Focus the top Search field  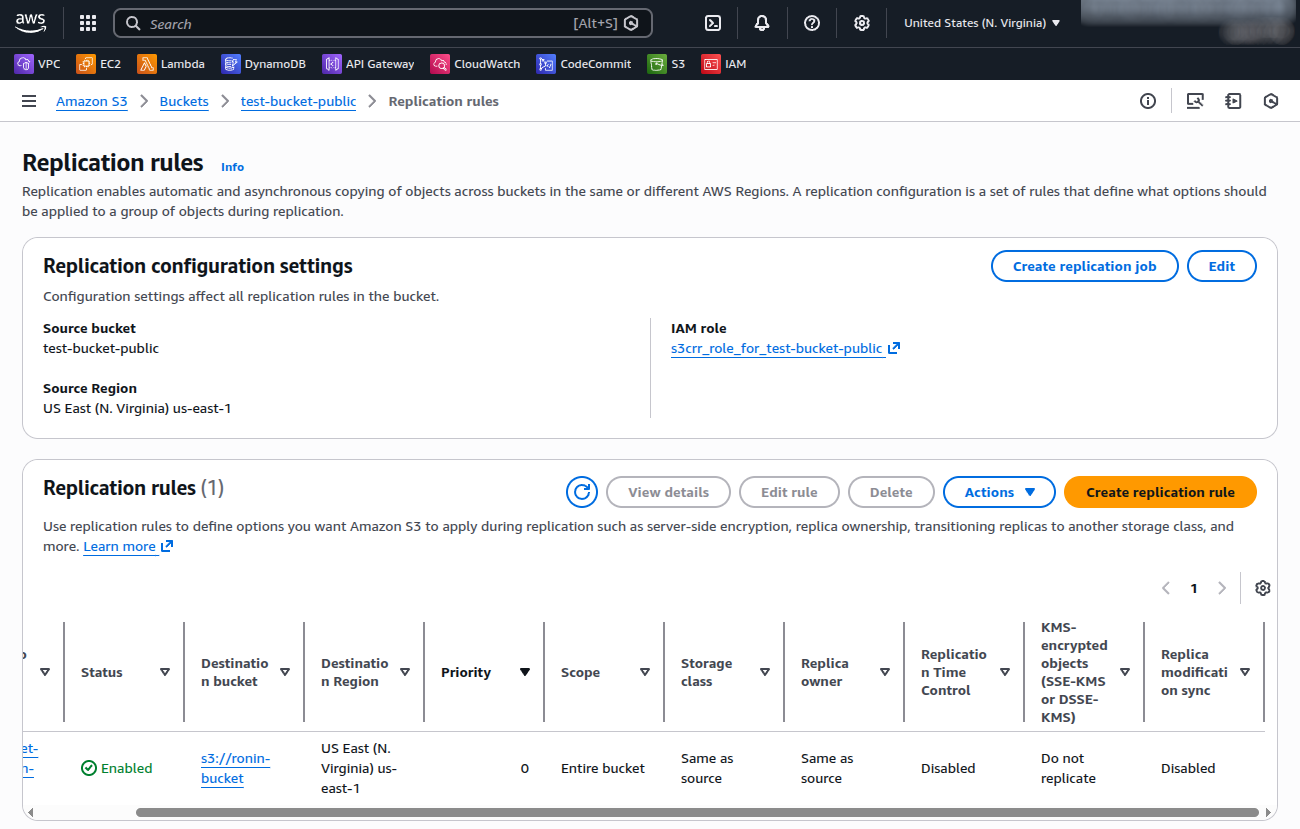(x=383, y=23)
